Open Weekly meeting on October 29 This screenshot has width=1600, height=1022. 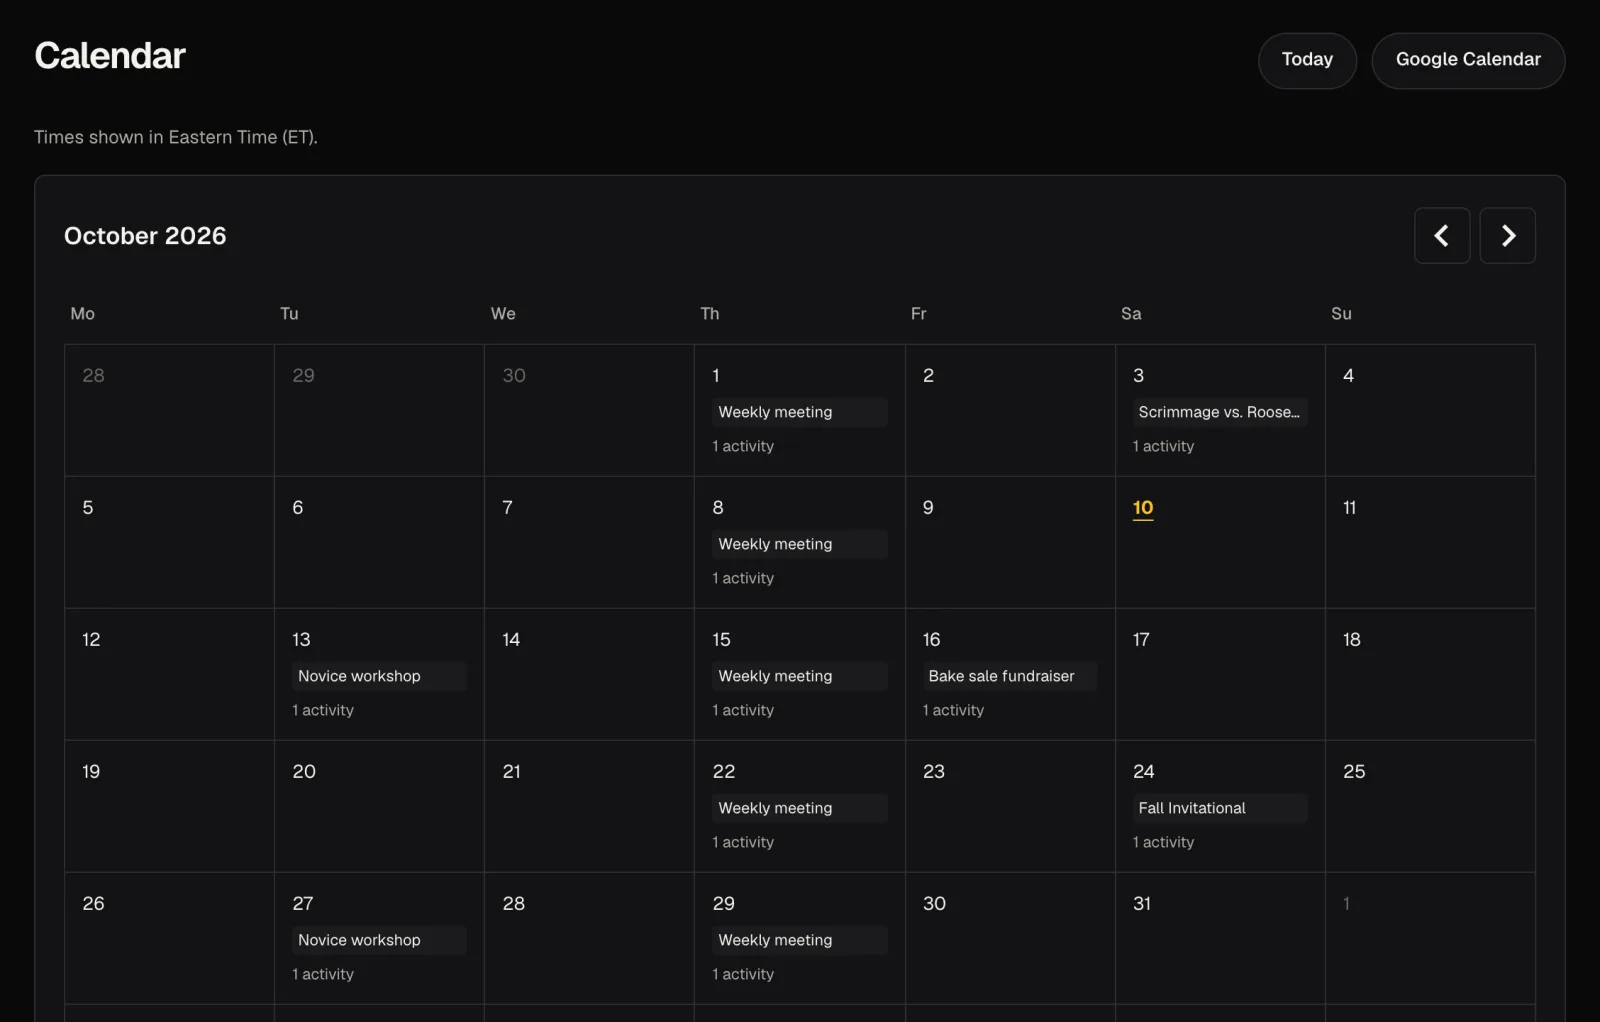(x=799, y=940)
